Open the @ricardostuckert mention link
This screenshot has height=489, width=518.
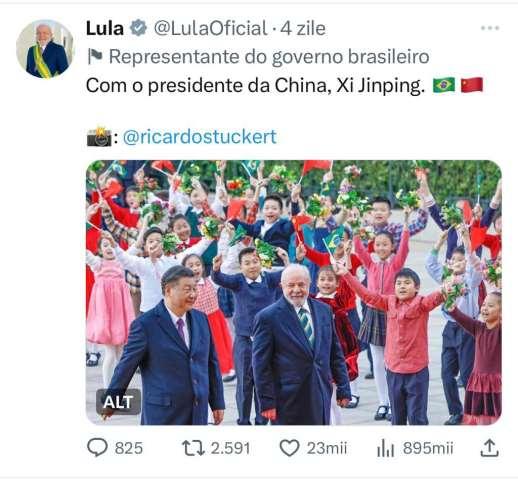point(200,137)
